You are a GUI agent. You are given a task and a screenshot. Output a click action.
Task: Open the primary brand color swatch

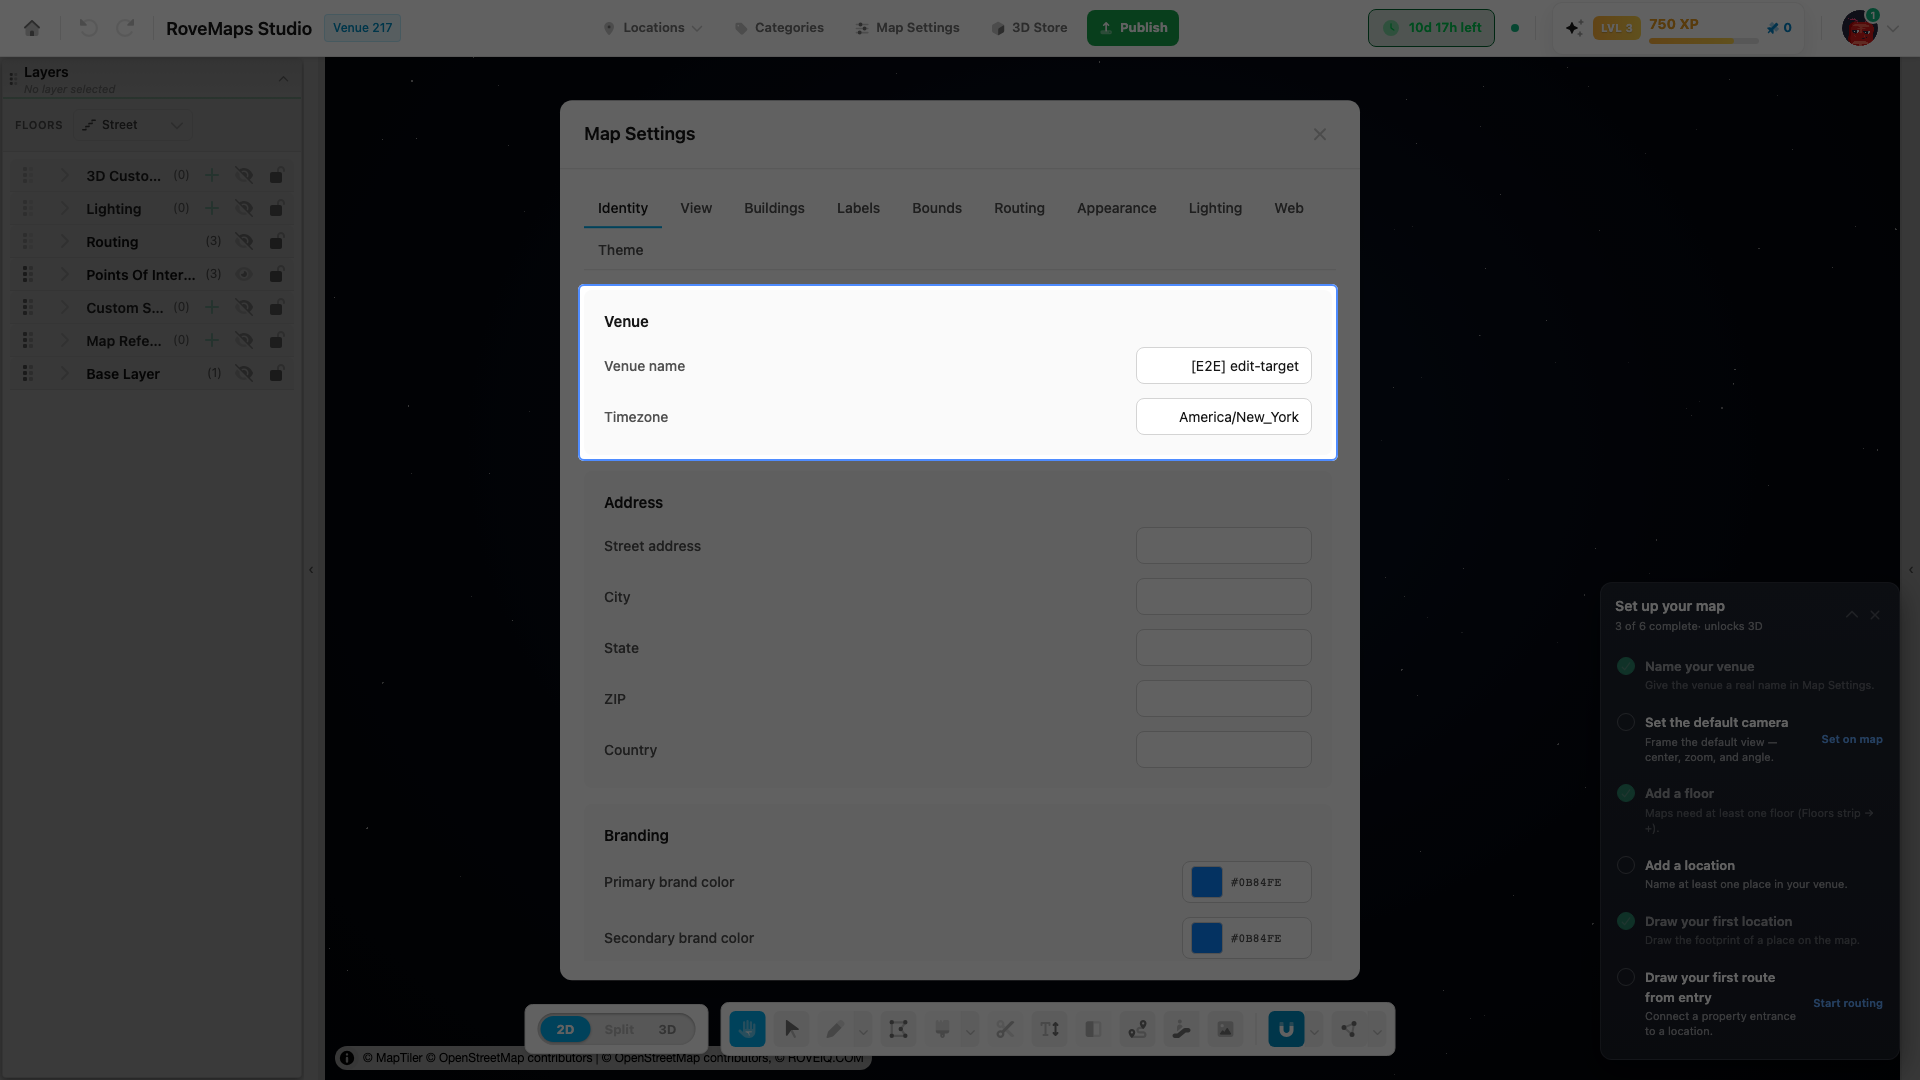[1207, 882]
